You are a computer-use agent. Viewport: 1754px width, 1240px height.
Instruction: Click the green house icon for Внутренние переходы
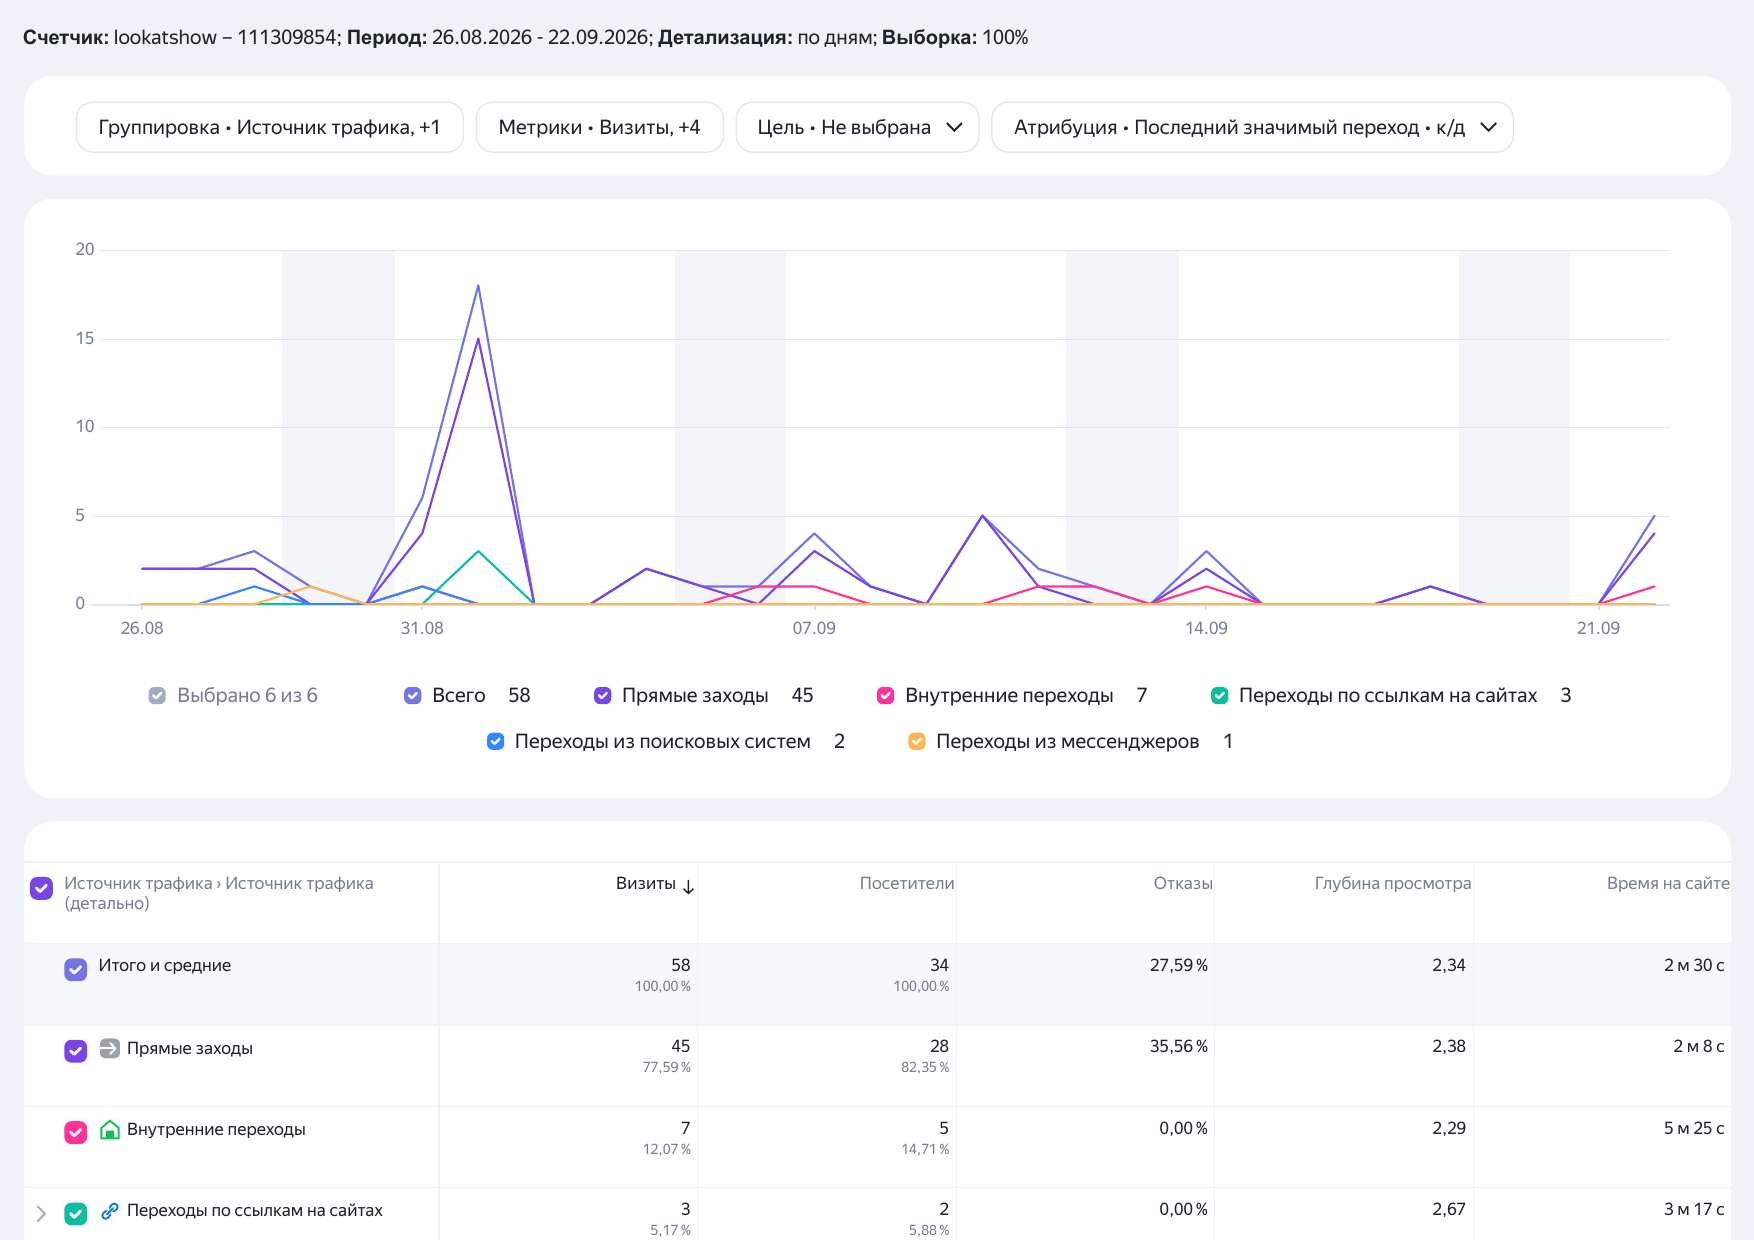click(x=110, y=1130)
